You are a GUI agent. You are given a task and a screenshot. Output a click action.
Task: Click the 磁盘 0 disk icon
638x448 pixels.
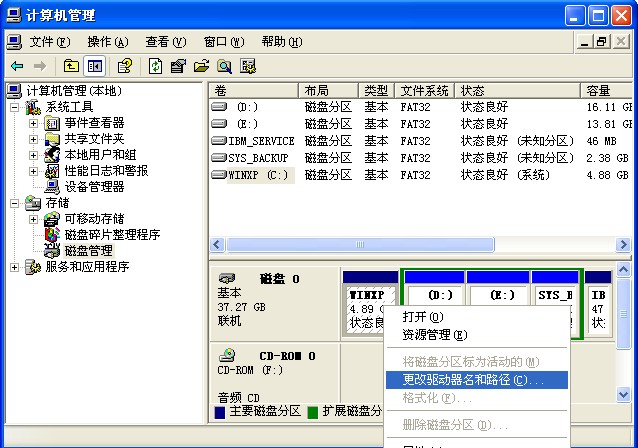point(227,278)
